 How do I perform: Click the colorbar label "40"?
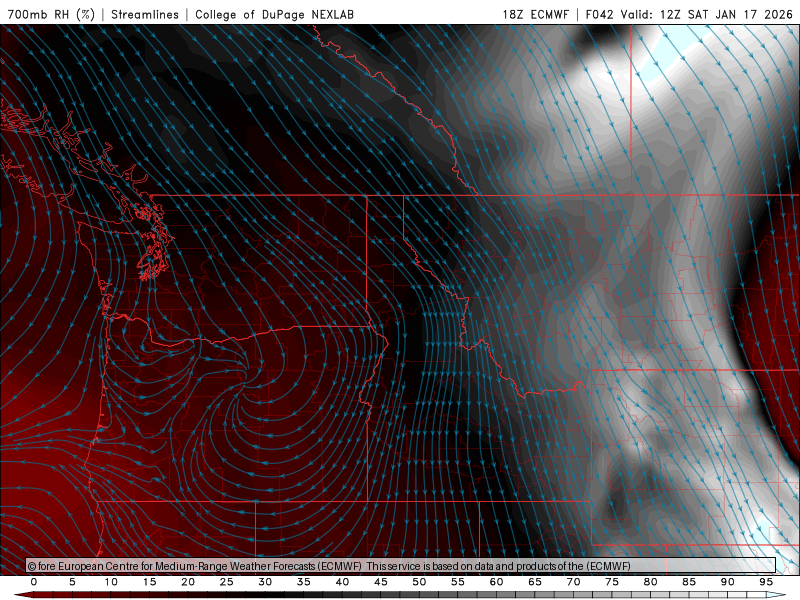(x=342, y=582)
